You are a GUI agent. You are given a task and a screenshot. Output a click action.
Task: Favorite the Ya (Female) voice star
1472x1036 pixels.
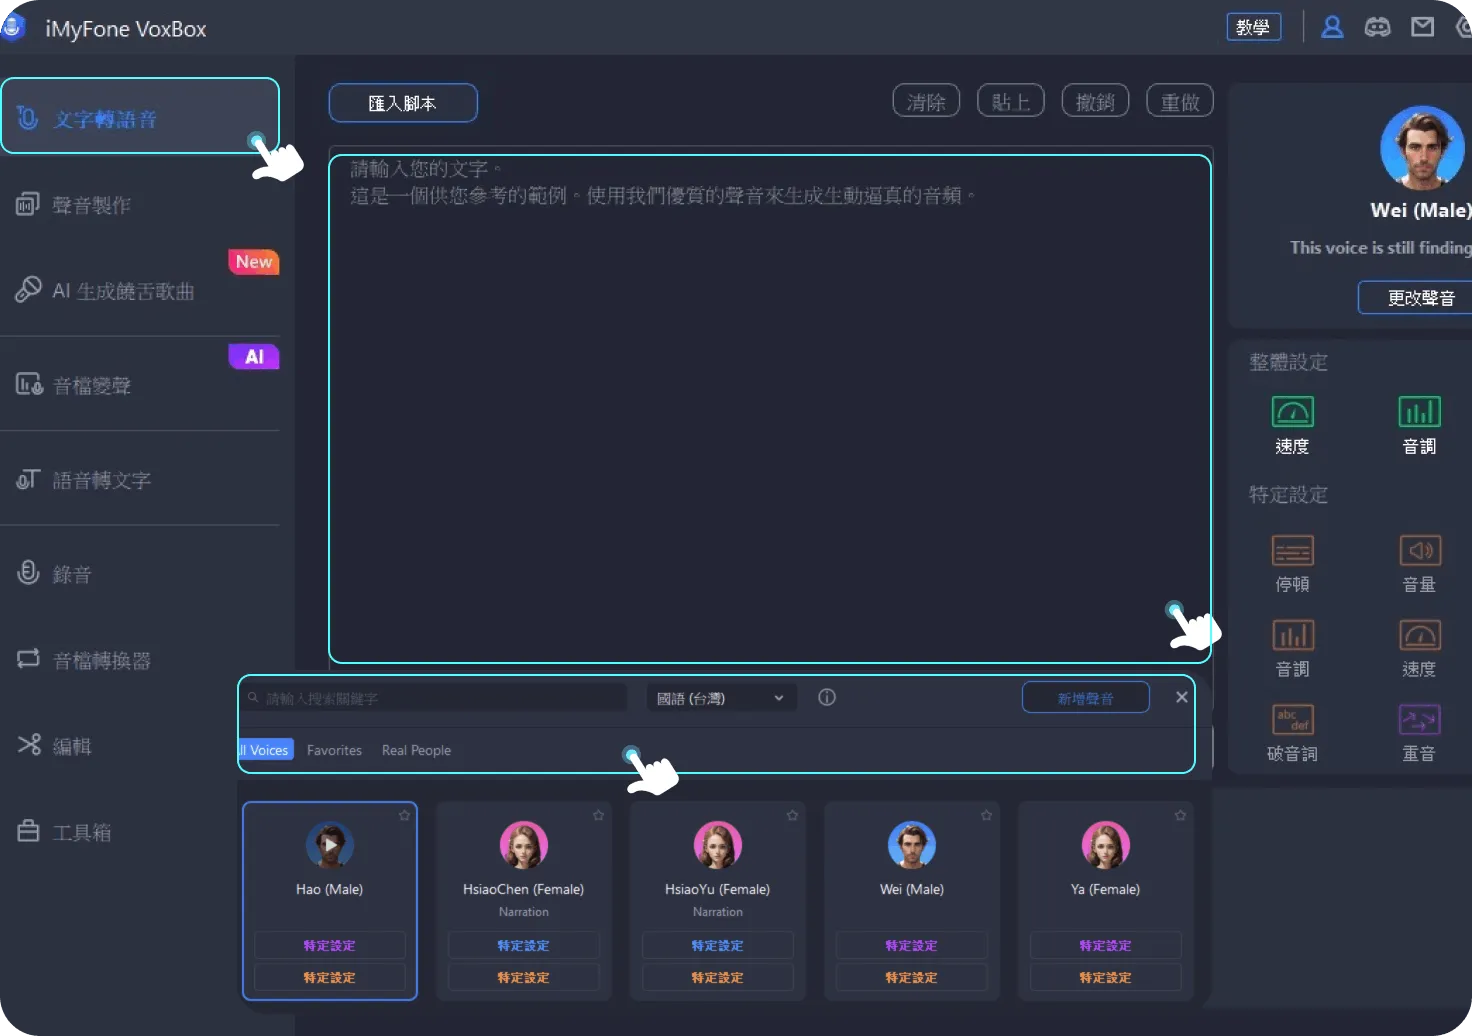click(x=1180, y=815)
